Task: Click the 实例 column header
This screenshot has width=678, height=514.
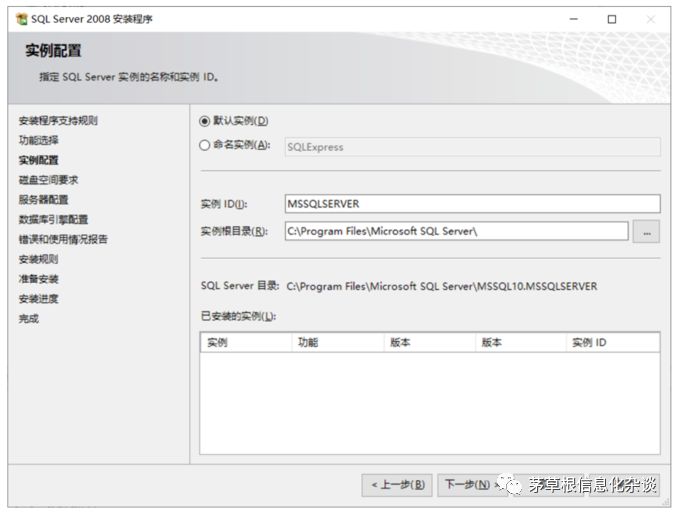Action: pos(246,342)
